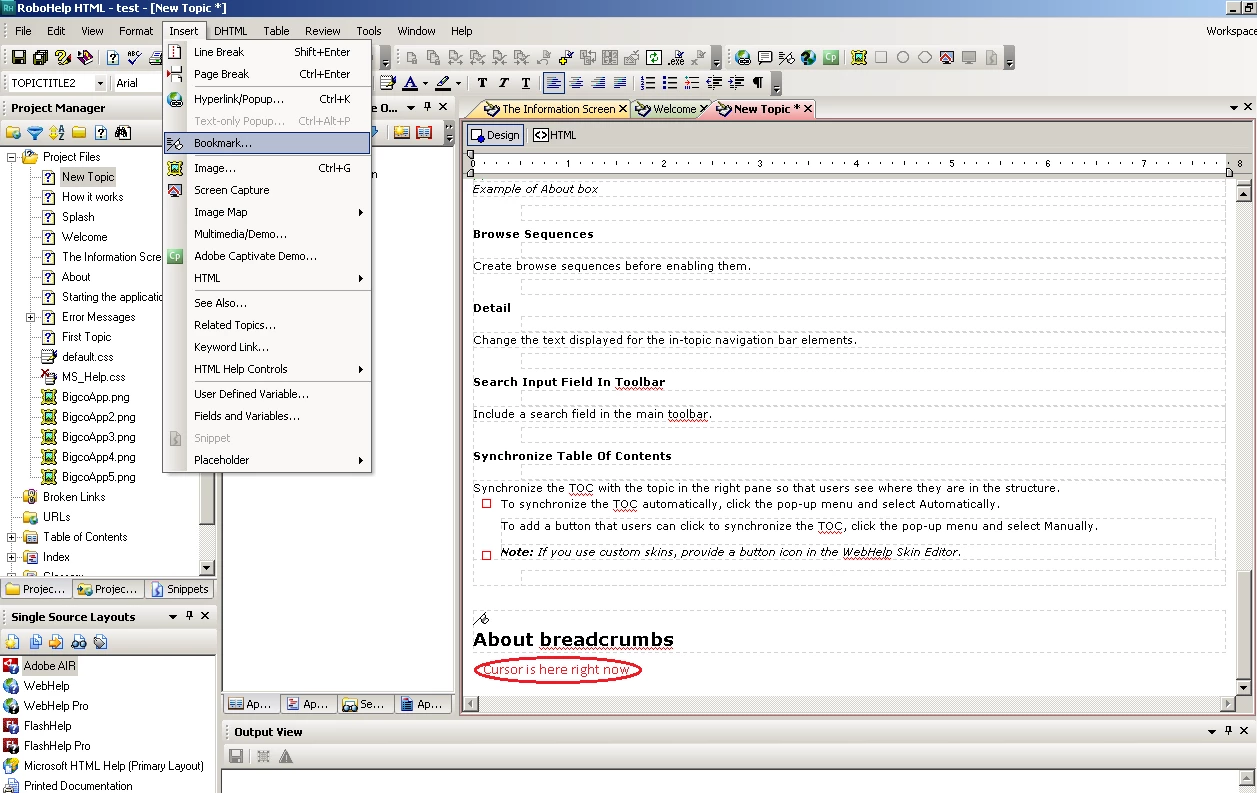
Task: Click orange arrow generate icon in Single Source Layouts
Action: click(x=57, y=642)
